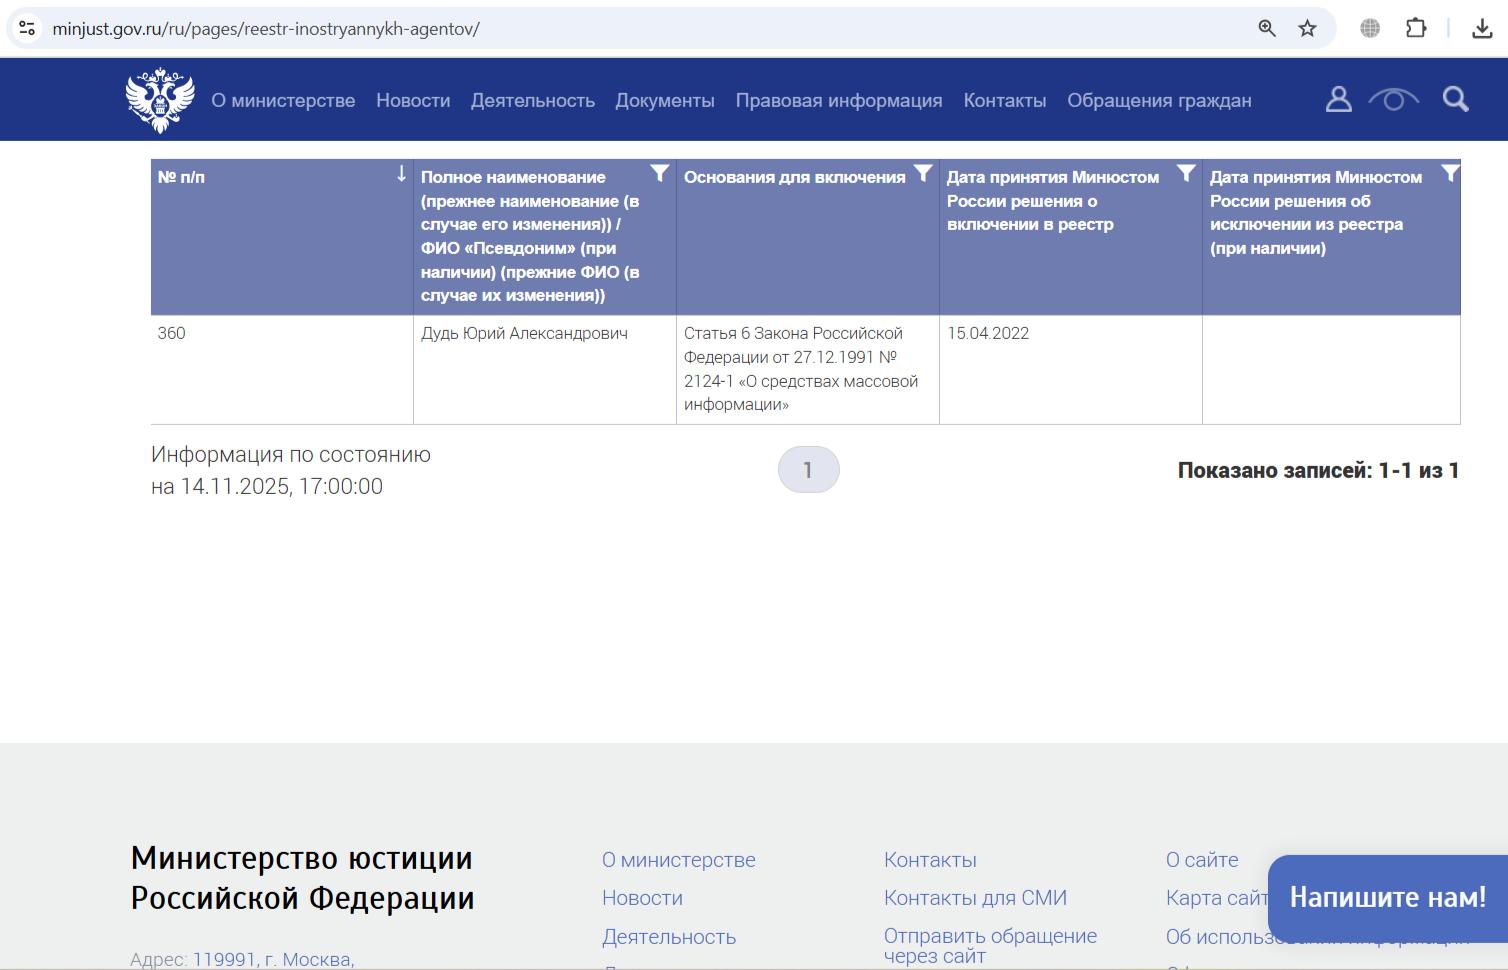This screenshot has width=1508, height=970.
Task: Click the Ministry of Justice eagle emblem logo
Action: click(x=160, y=100)
